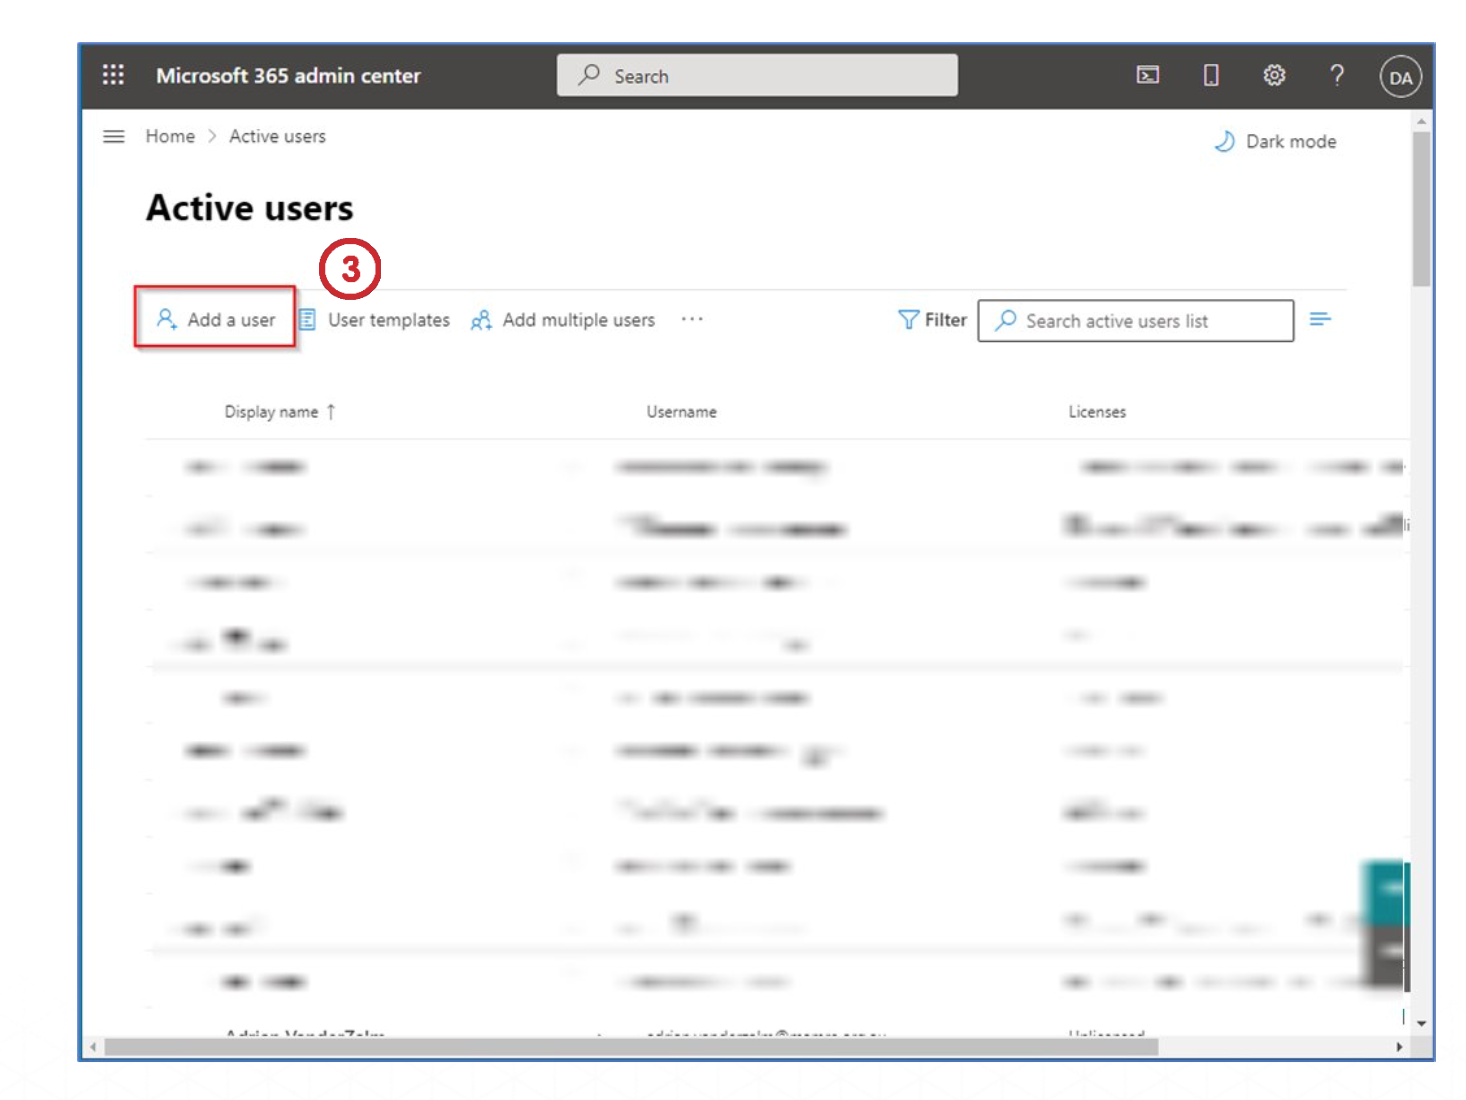
Task: Focus the top Search box
Action: pyautogui.click(x=757, y=76)
